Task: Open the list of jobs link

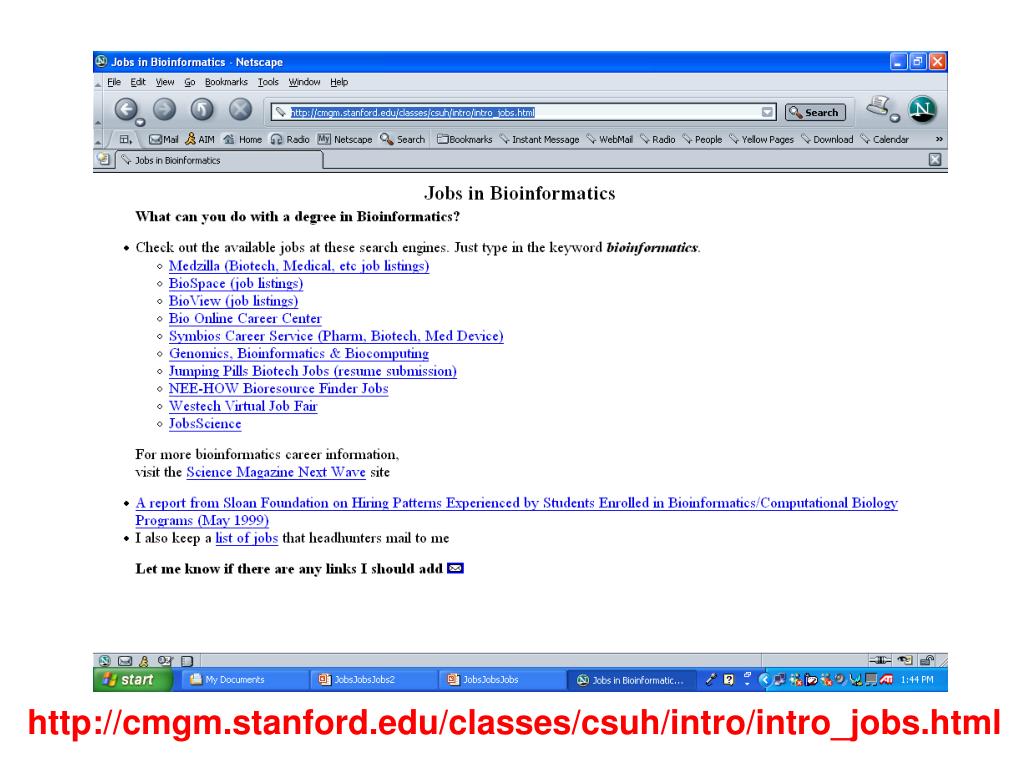Action: [247, 538]
